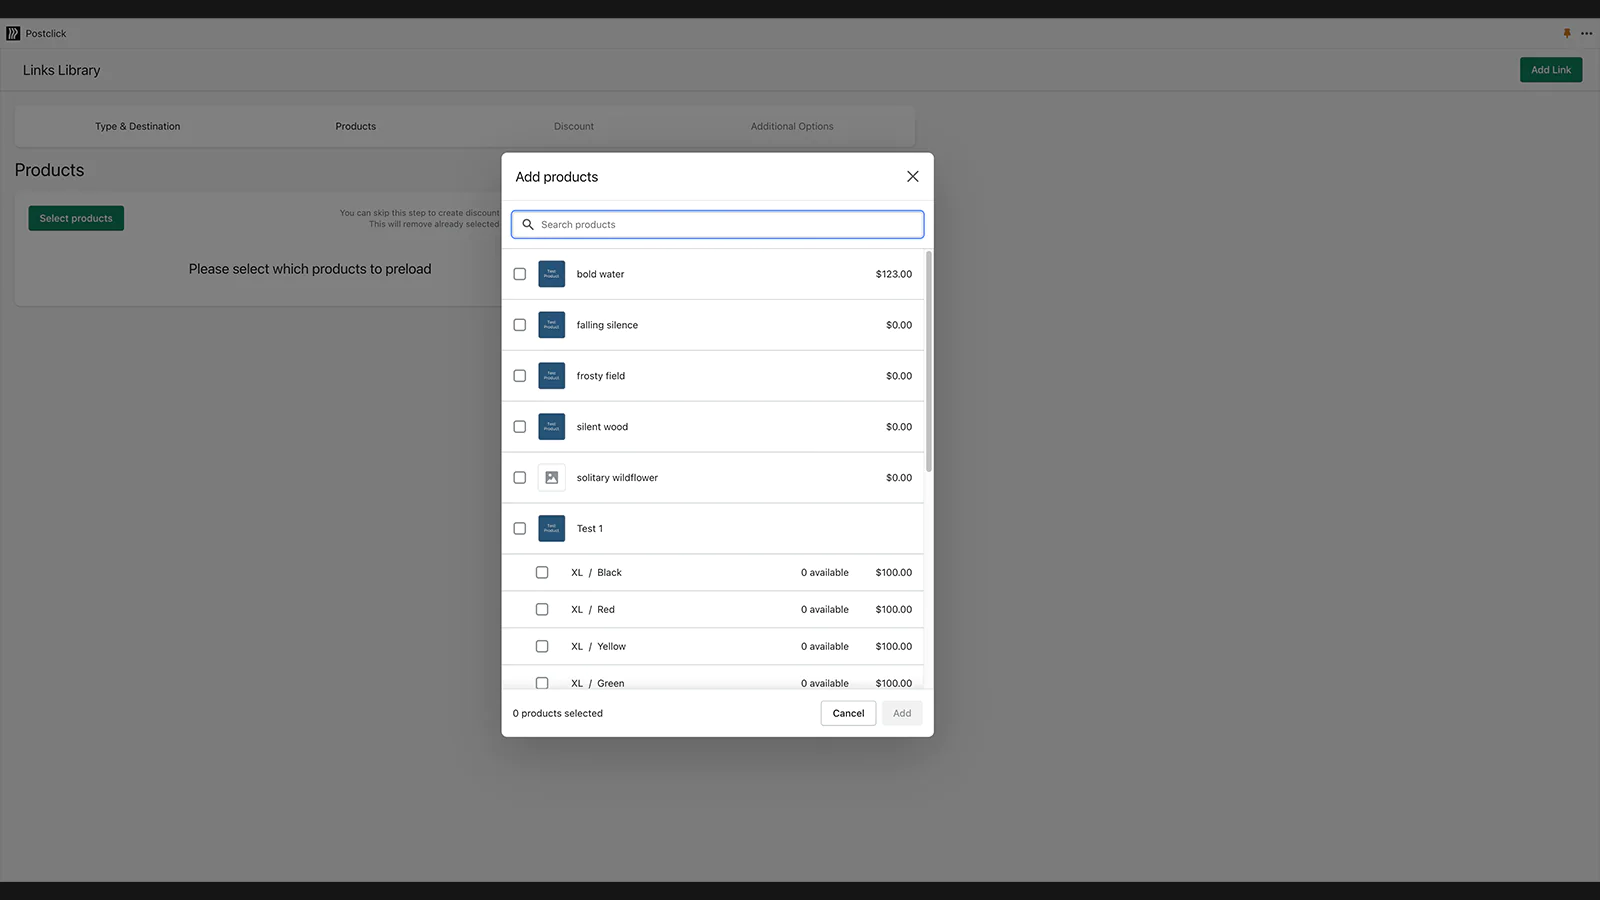Focus the Search products field
This screenshot has height=900, width=1600.
click(x=718, y=224)
